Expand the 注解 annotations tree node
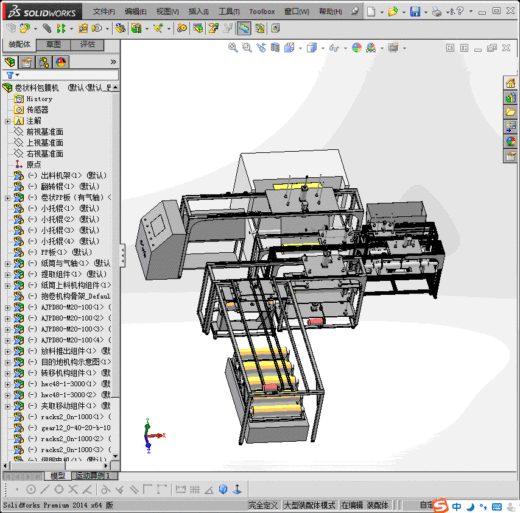The height and width of the screenshot is (513, 520). [7, 121]
